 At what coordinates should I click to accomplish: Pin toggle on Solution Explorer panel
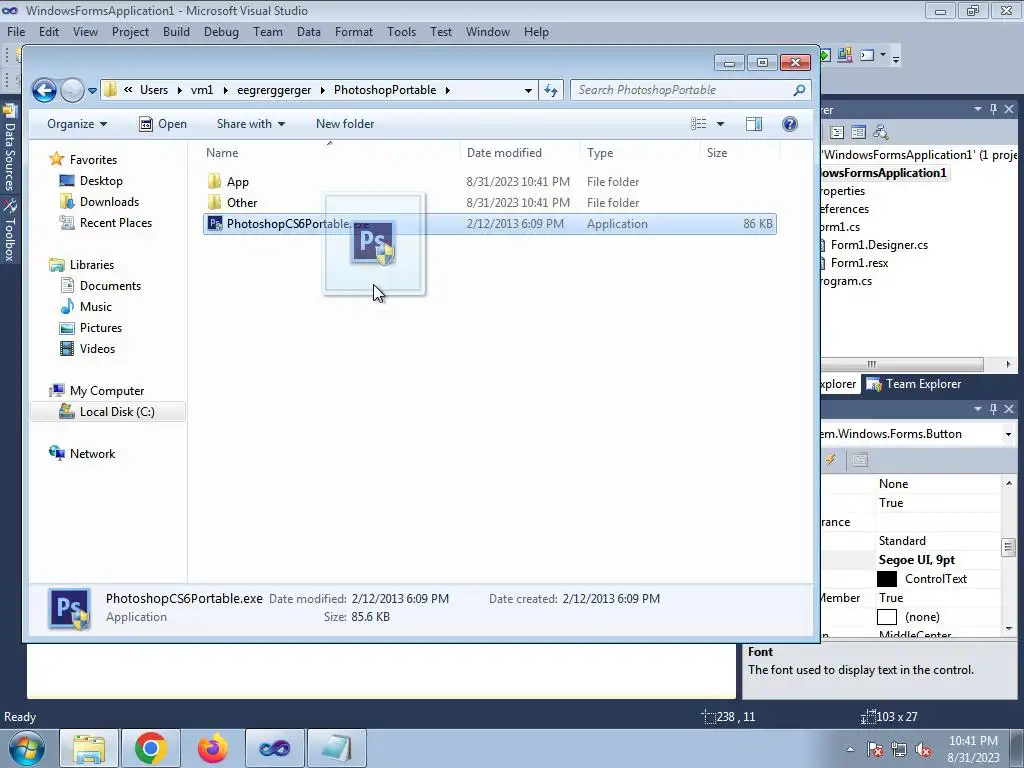(x=993, y=110)
